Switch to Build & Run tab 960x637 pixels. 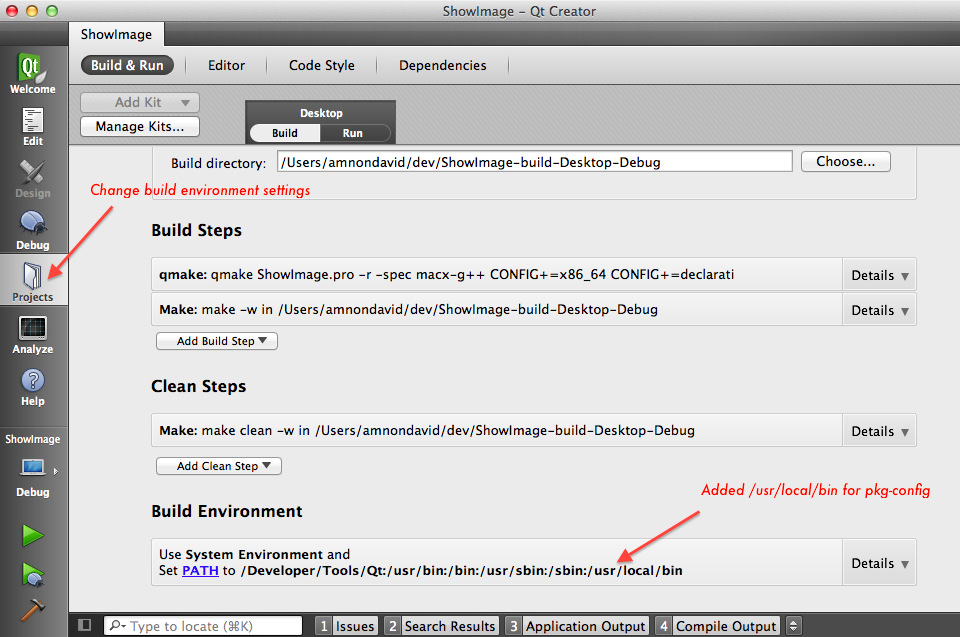pos(127,65)
